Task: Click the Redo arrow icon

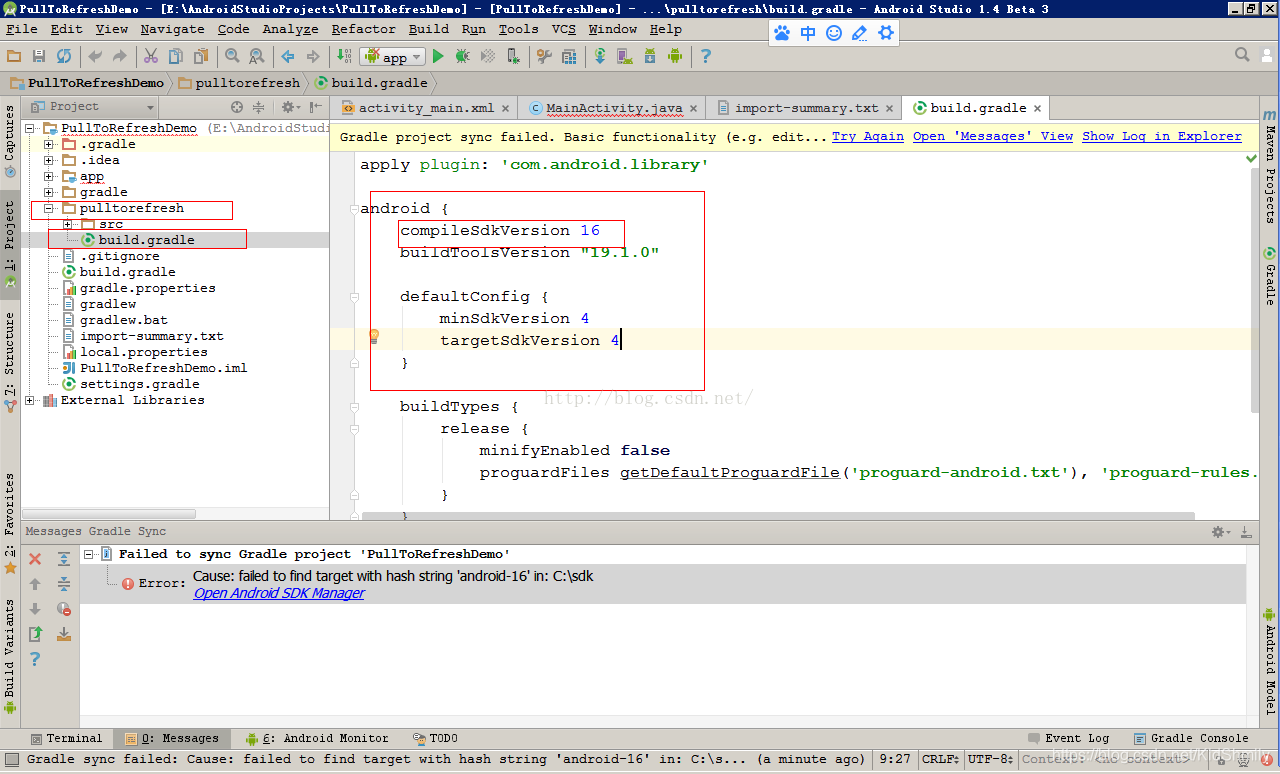Action: pyautogui.click(x=120, y=56)
